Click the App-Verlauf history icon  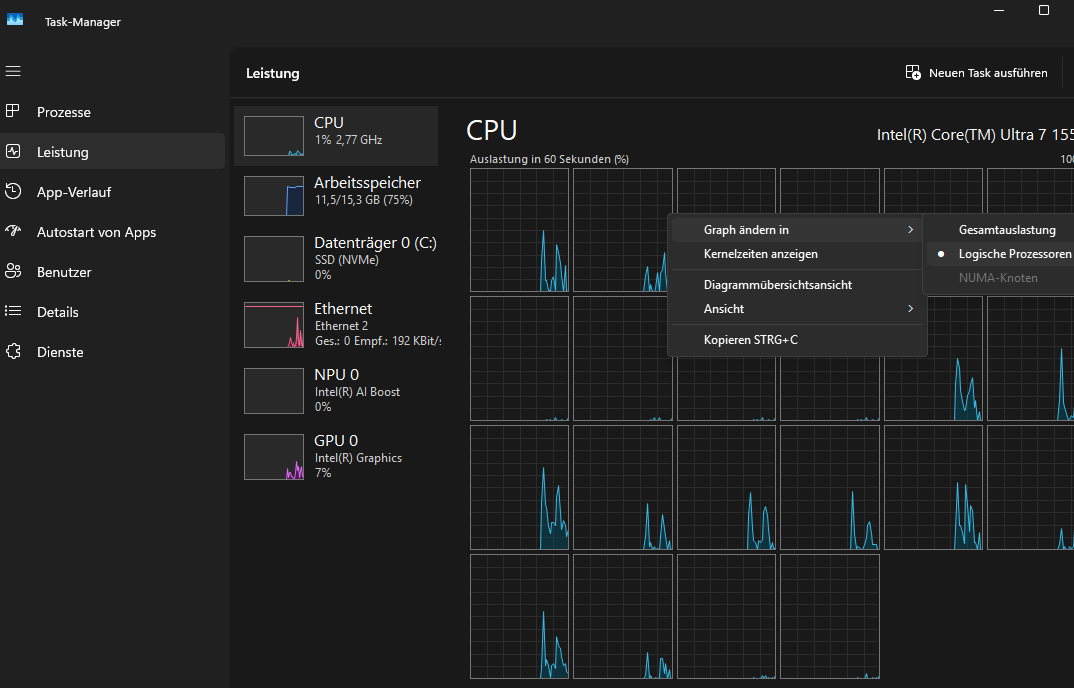coord(13,191)
